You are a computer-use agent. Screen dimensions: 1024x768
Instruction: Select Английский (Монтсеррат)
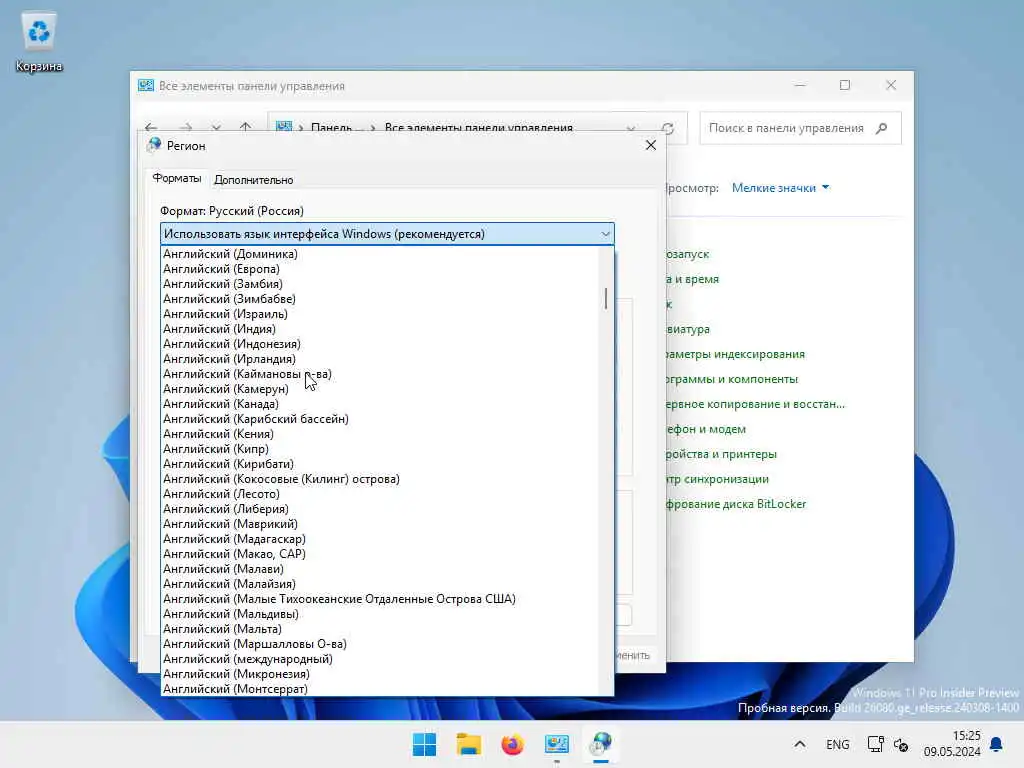pos(379,689)
